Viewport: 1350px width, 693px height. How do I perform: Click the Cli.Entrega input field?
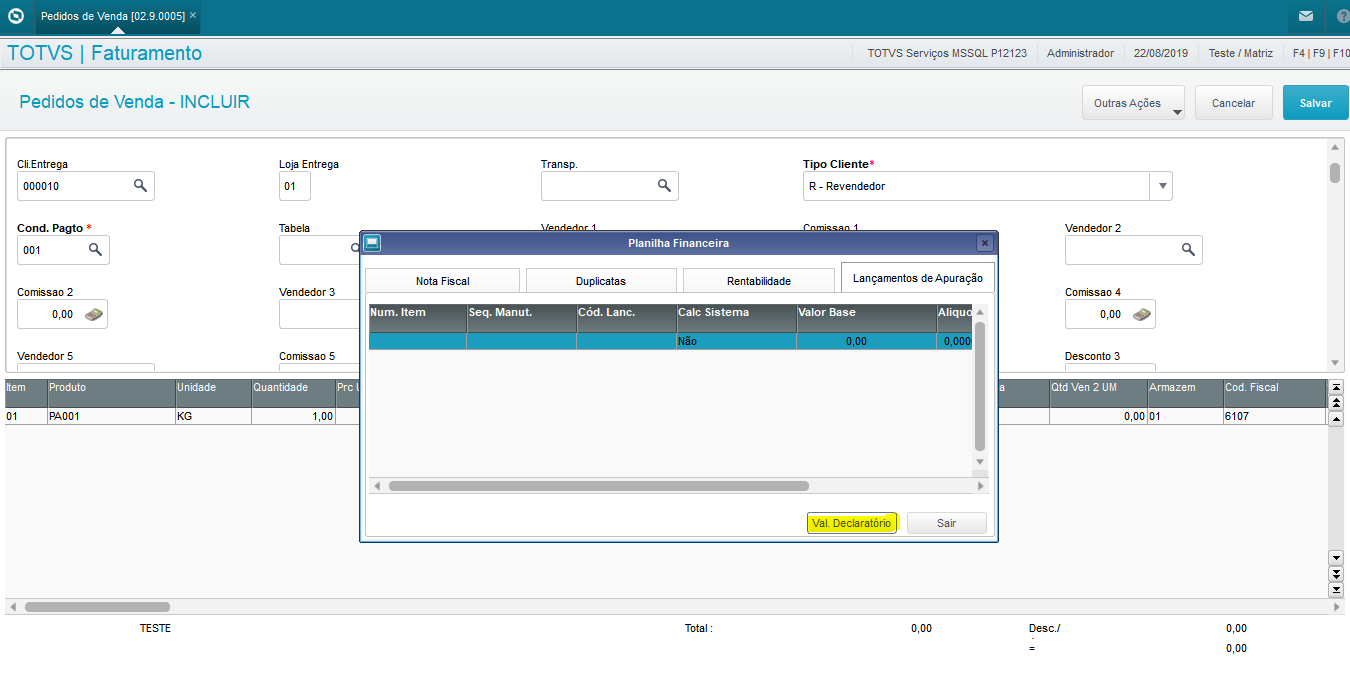point(86,186)
